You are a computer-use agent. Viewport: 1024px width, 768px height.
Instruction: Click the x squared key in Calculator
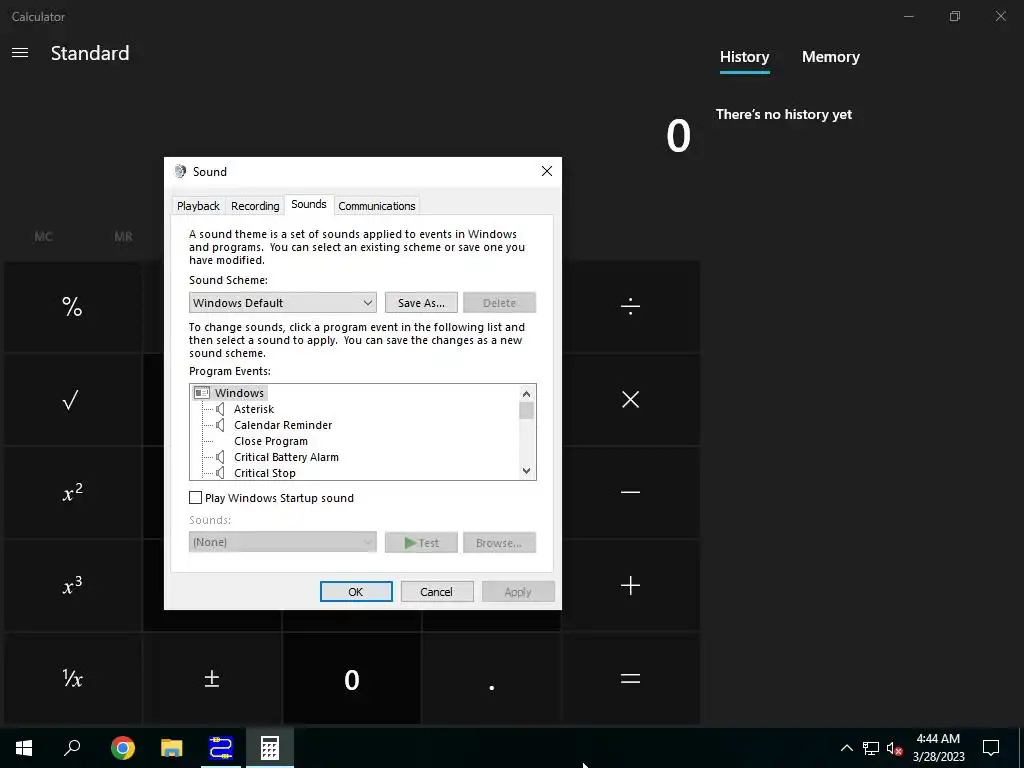point(72,492)
